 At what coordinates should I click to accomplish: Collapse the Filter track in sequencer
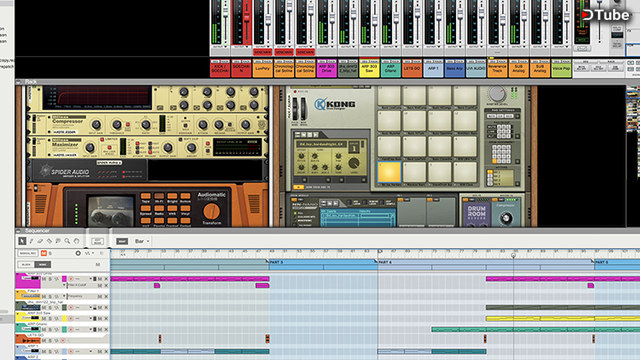(x=17, y=292)
